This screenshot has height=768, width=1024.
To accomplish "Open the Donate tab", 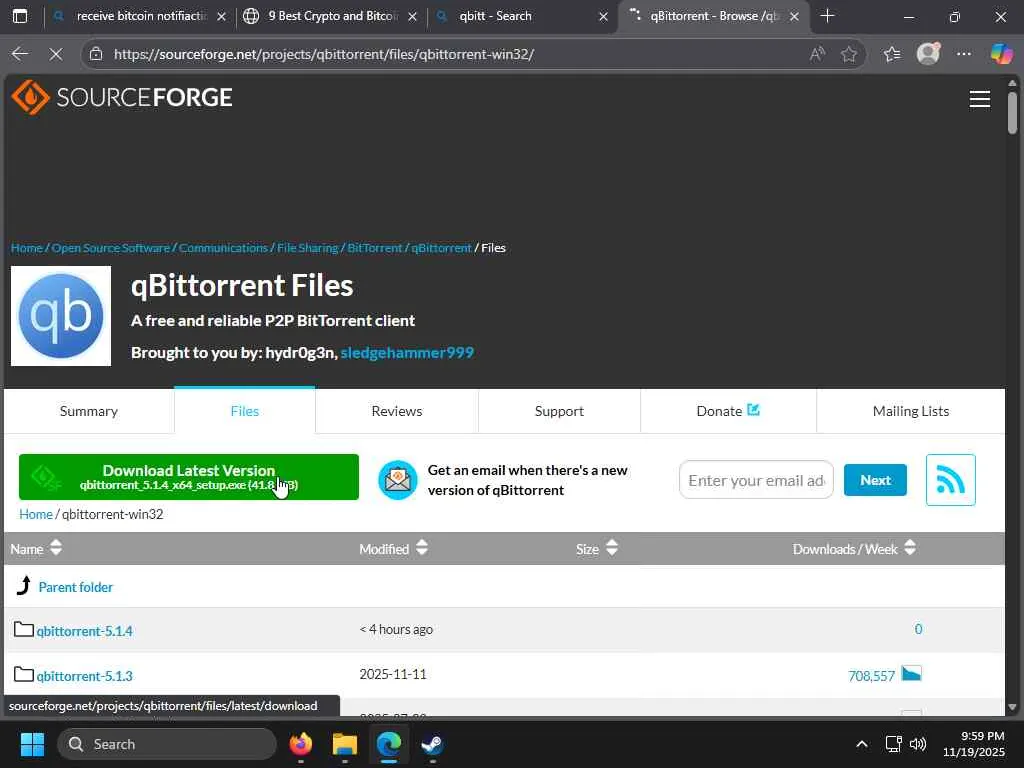I will click(728, 411).
